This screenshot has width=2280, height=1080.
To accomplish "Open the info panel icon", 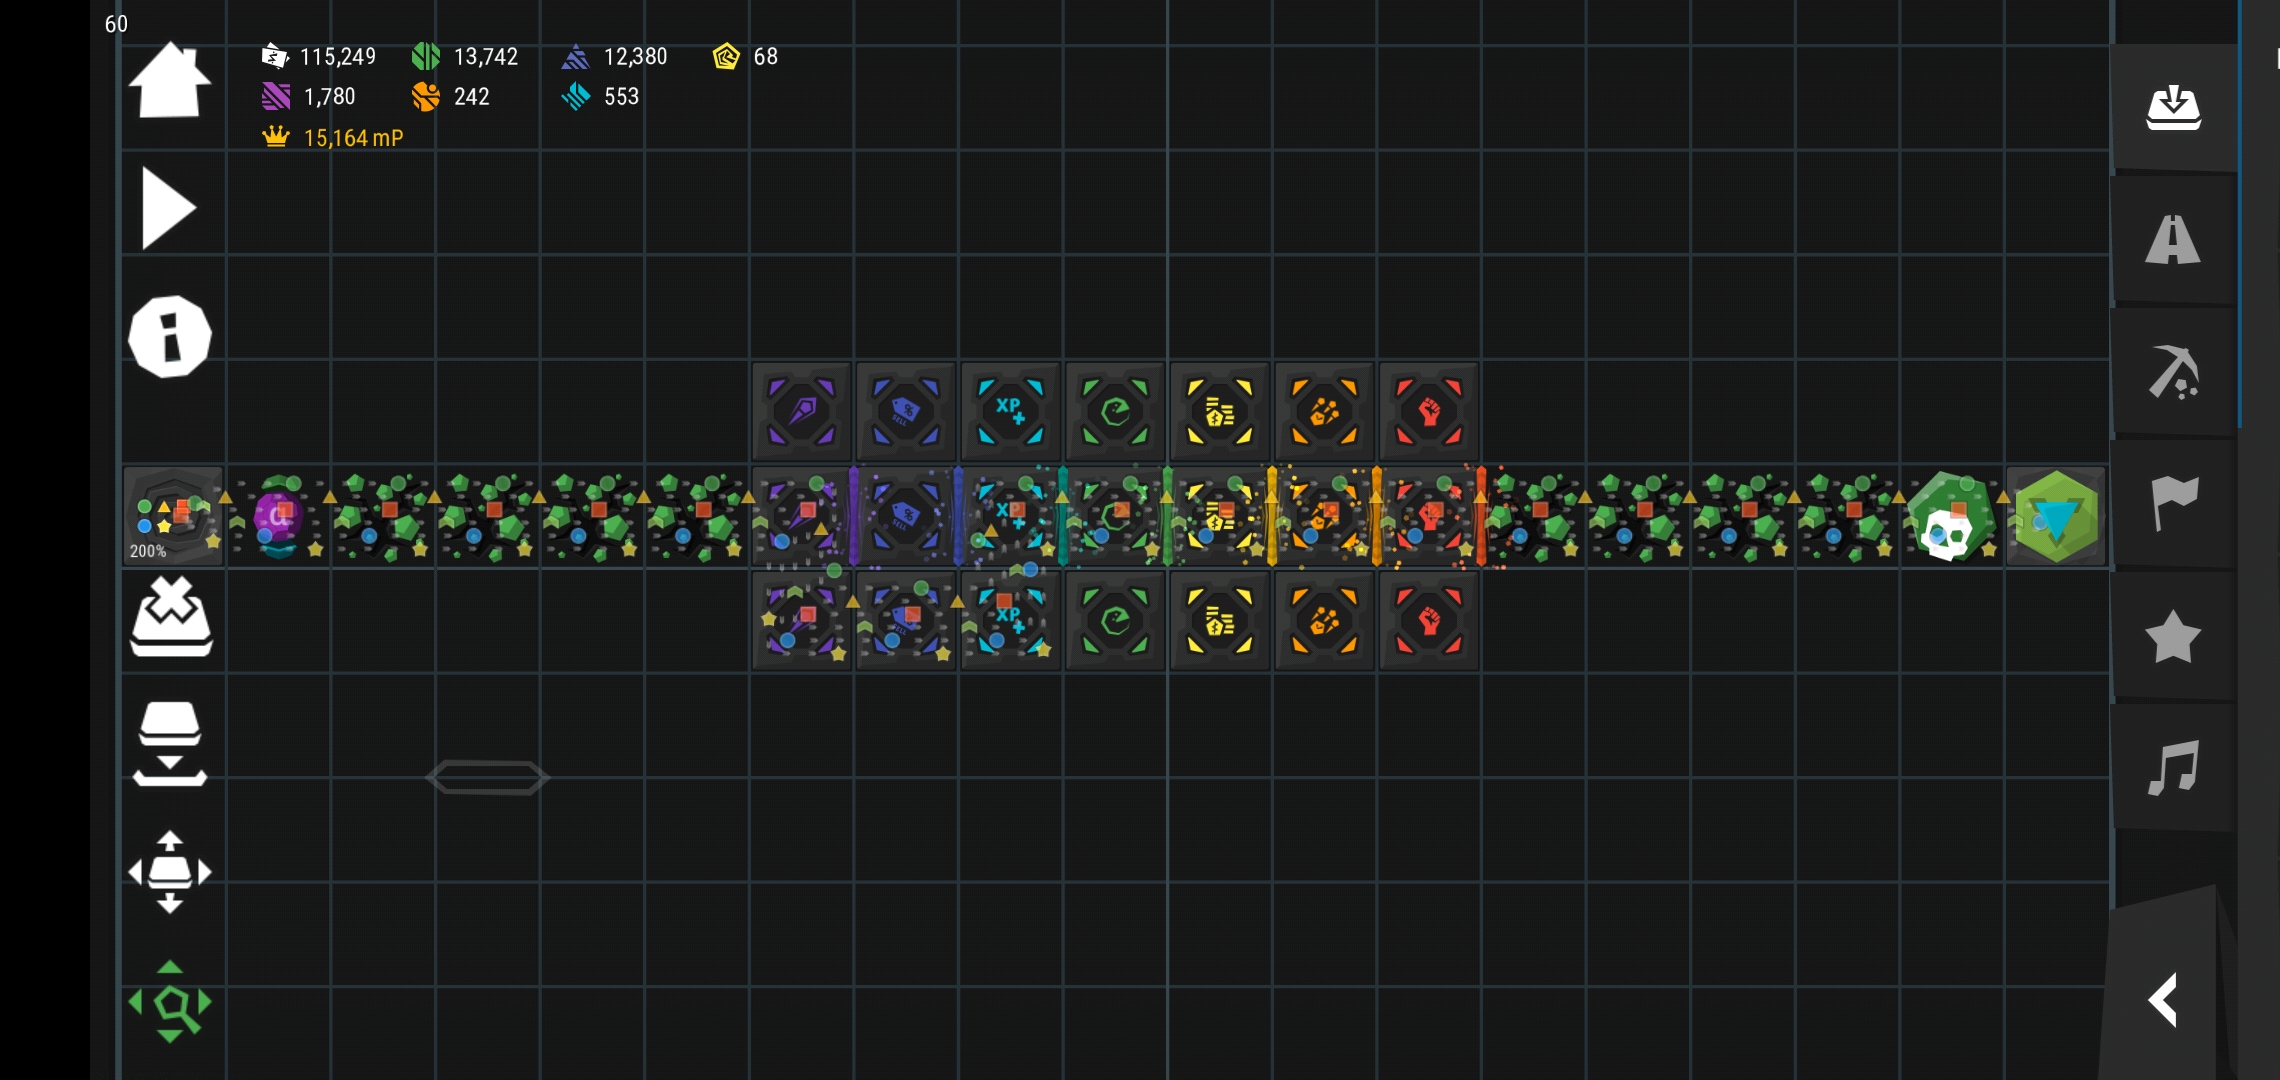I will pyautogui.click(x=169, y=337).
